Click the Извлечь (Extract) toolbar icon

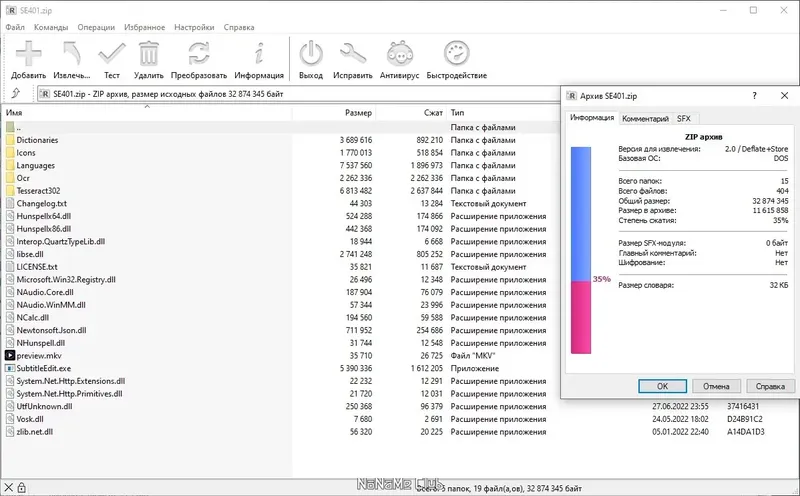[71, 54]
